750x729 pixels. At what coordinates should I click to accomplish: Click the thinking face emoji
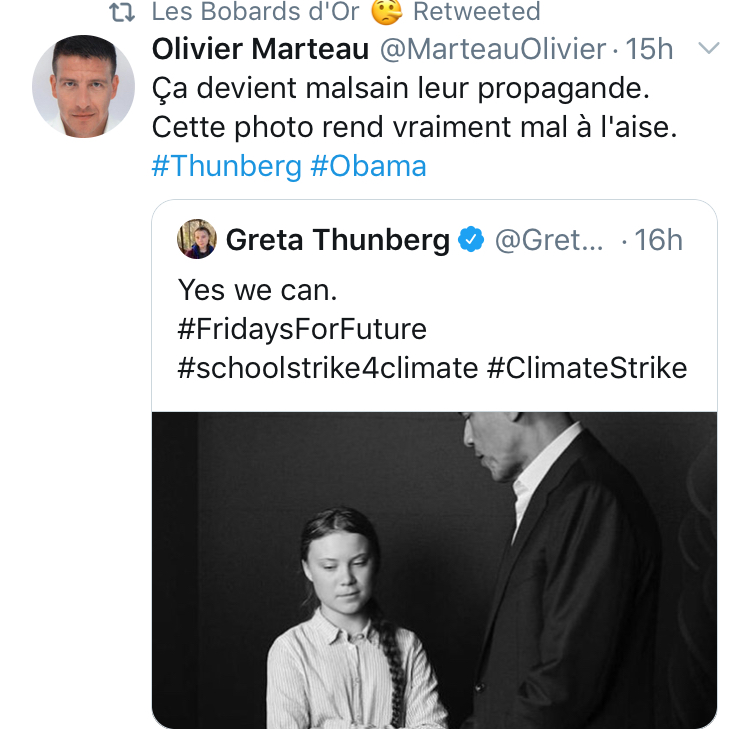[385, 12]
